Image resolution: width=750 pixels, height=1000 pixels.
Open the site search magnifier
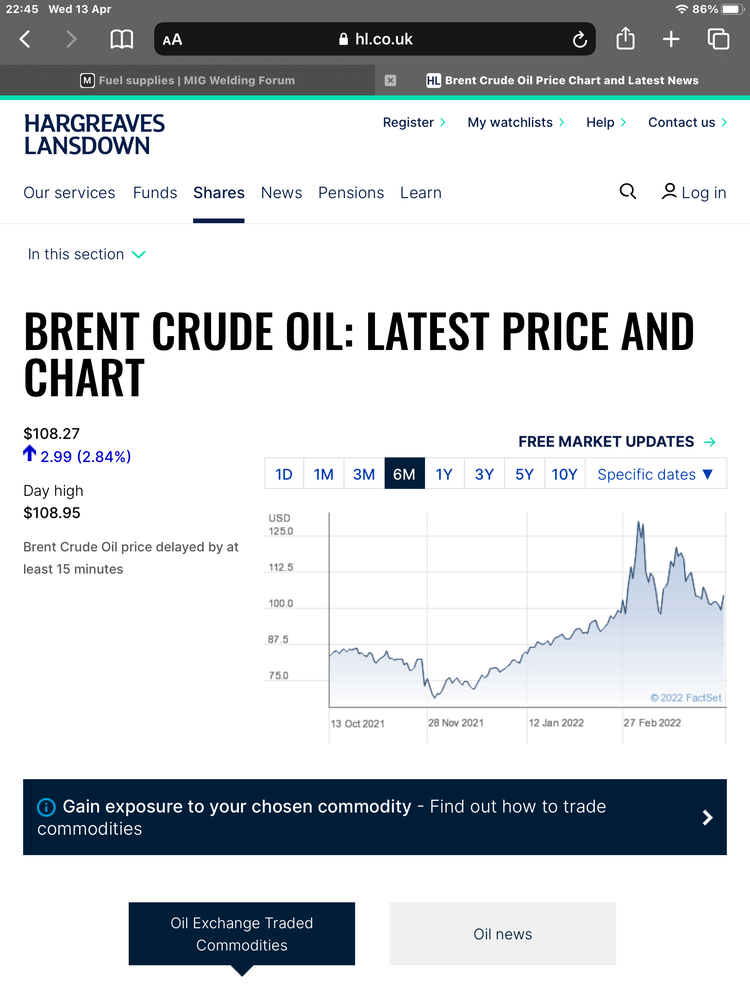click(628, 191)
